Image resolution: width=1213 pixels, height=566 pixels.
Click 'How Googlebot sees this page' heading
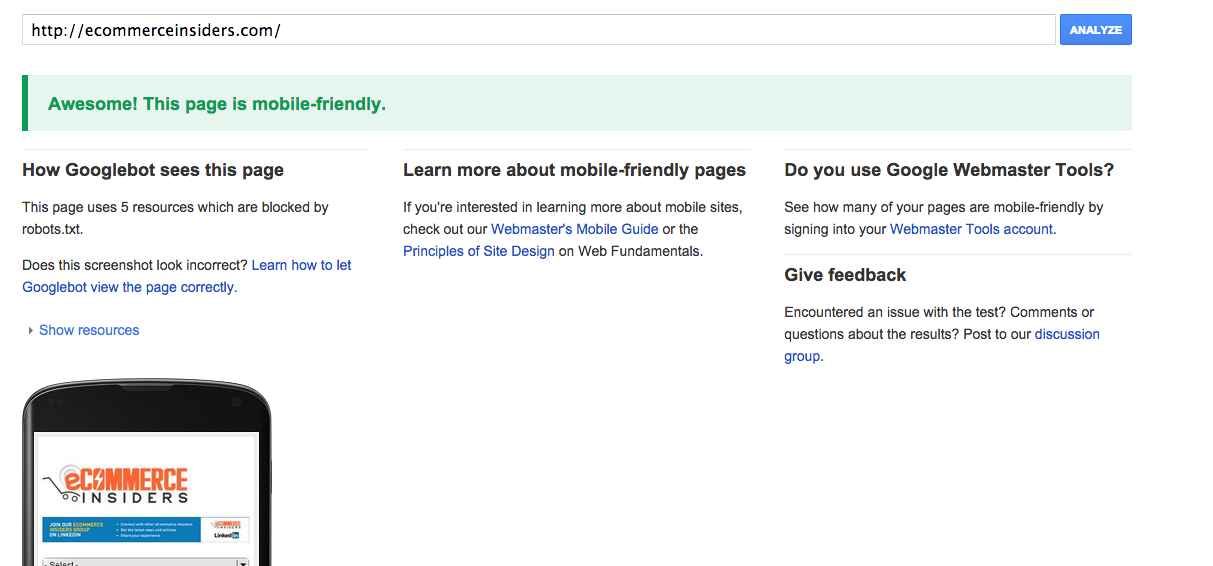pos(153,170)
